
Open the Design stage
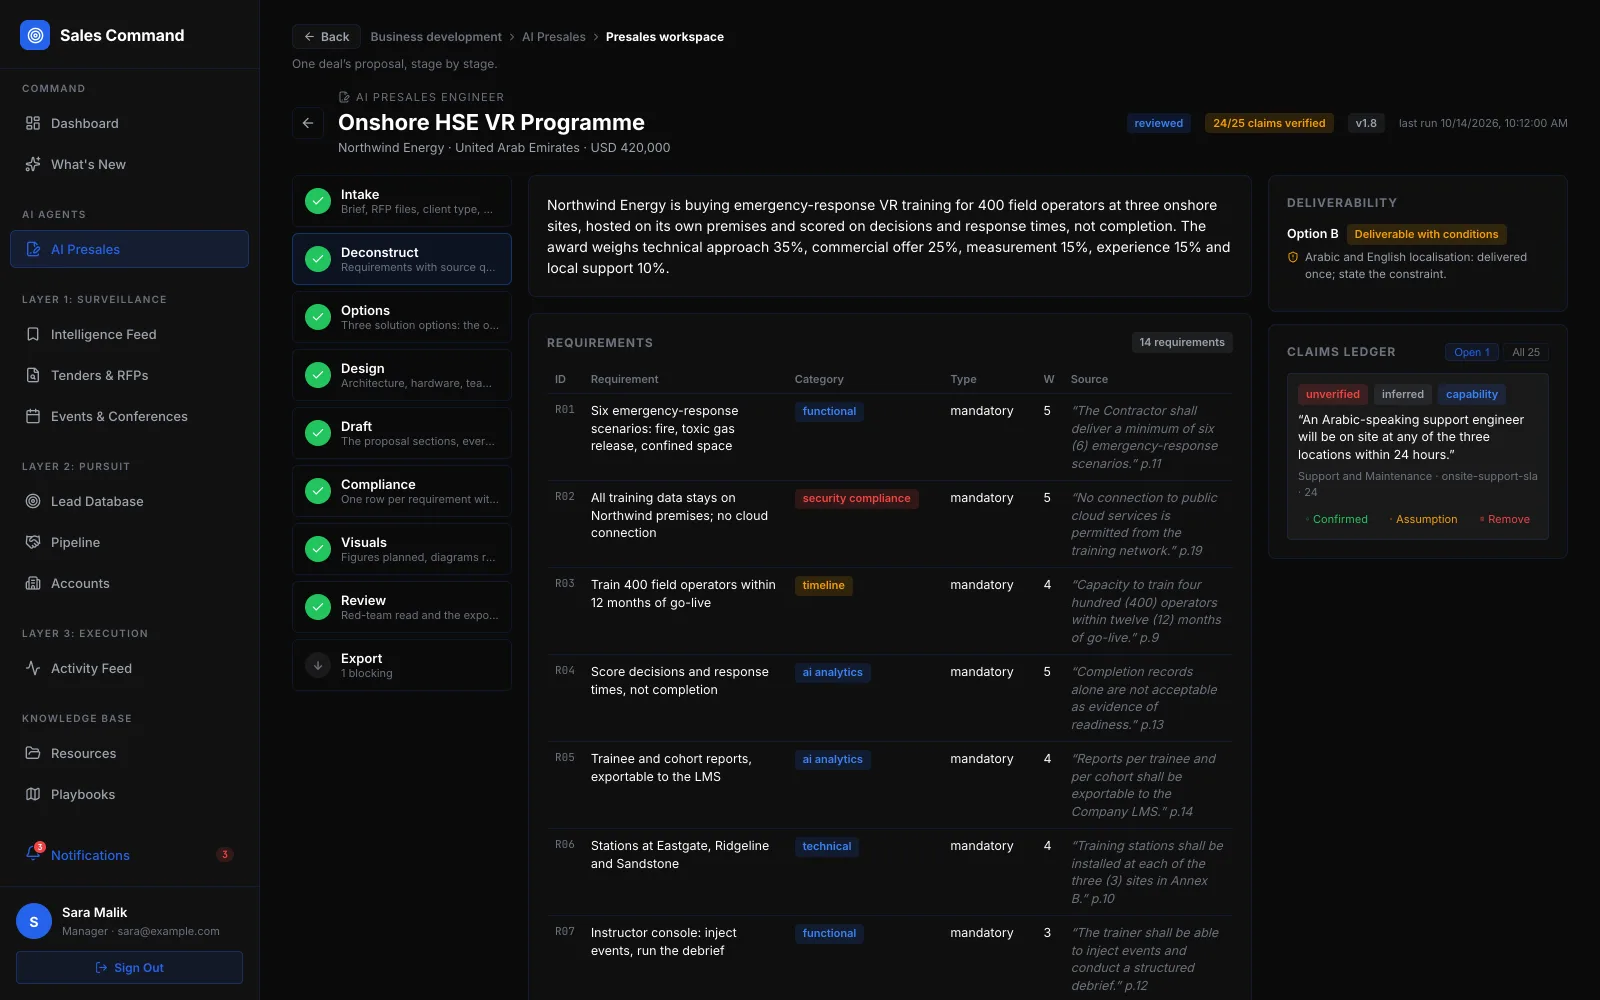coord(402,375)
